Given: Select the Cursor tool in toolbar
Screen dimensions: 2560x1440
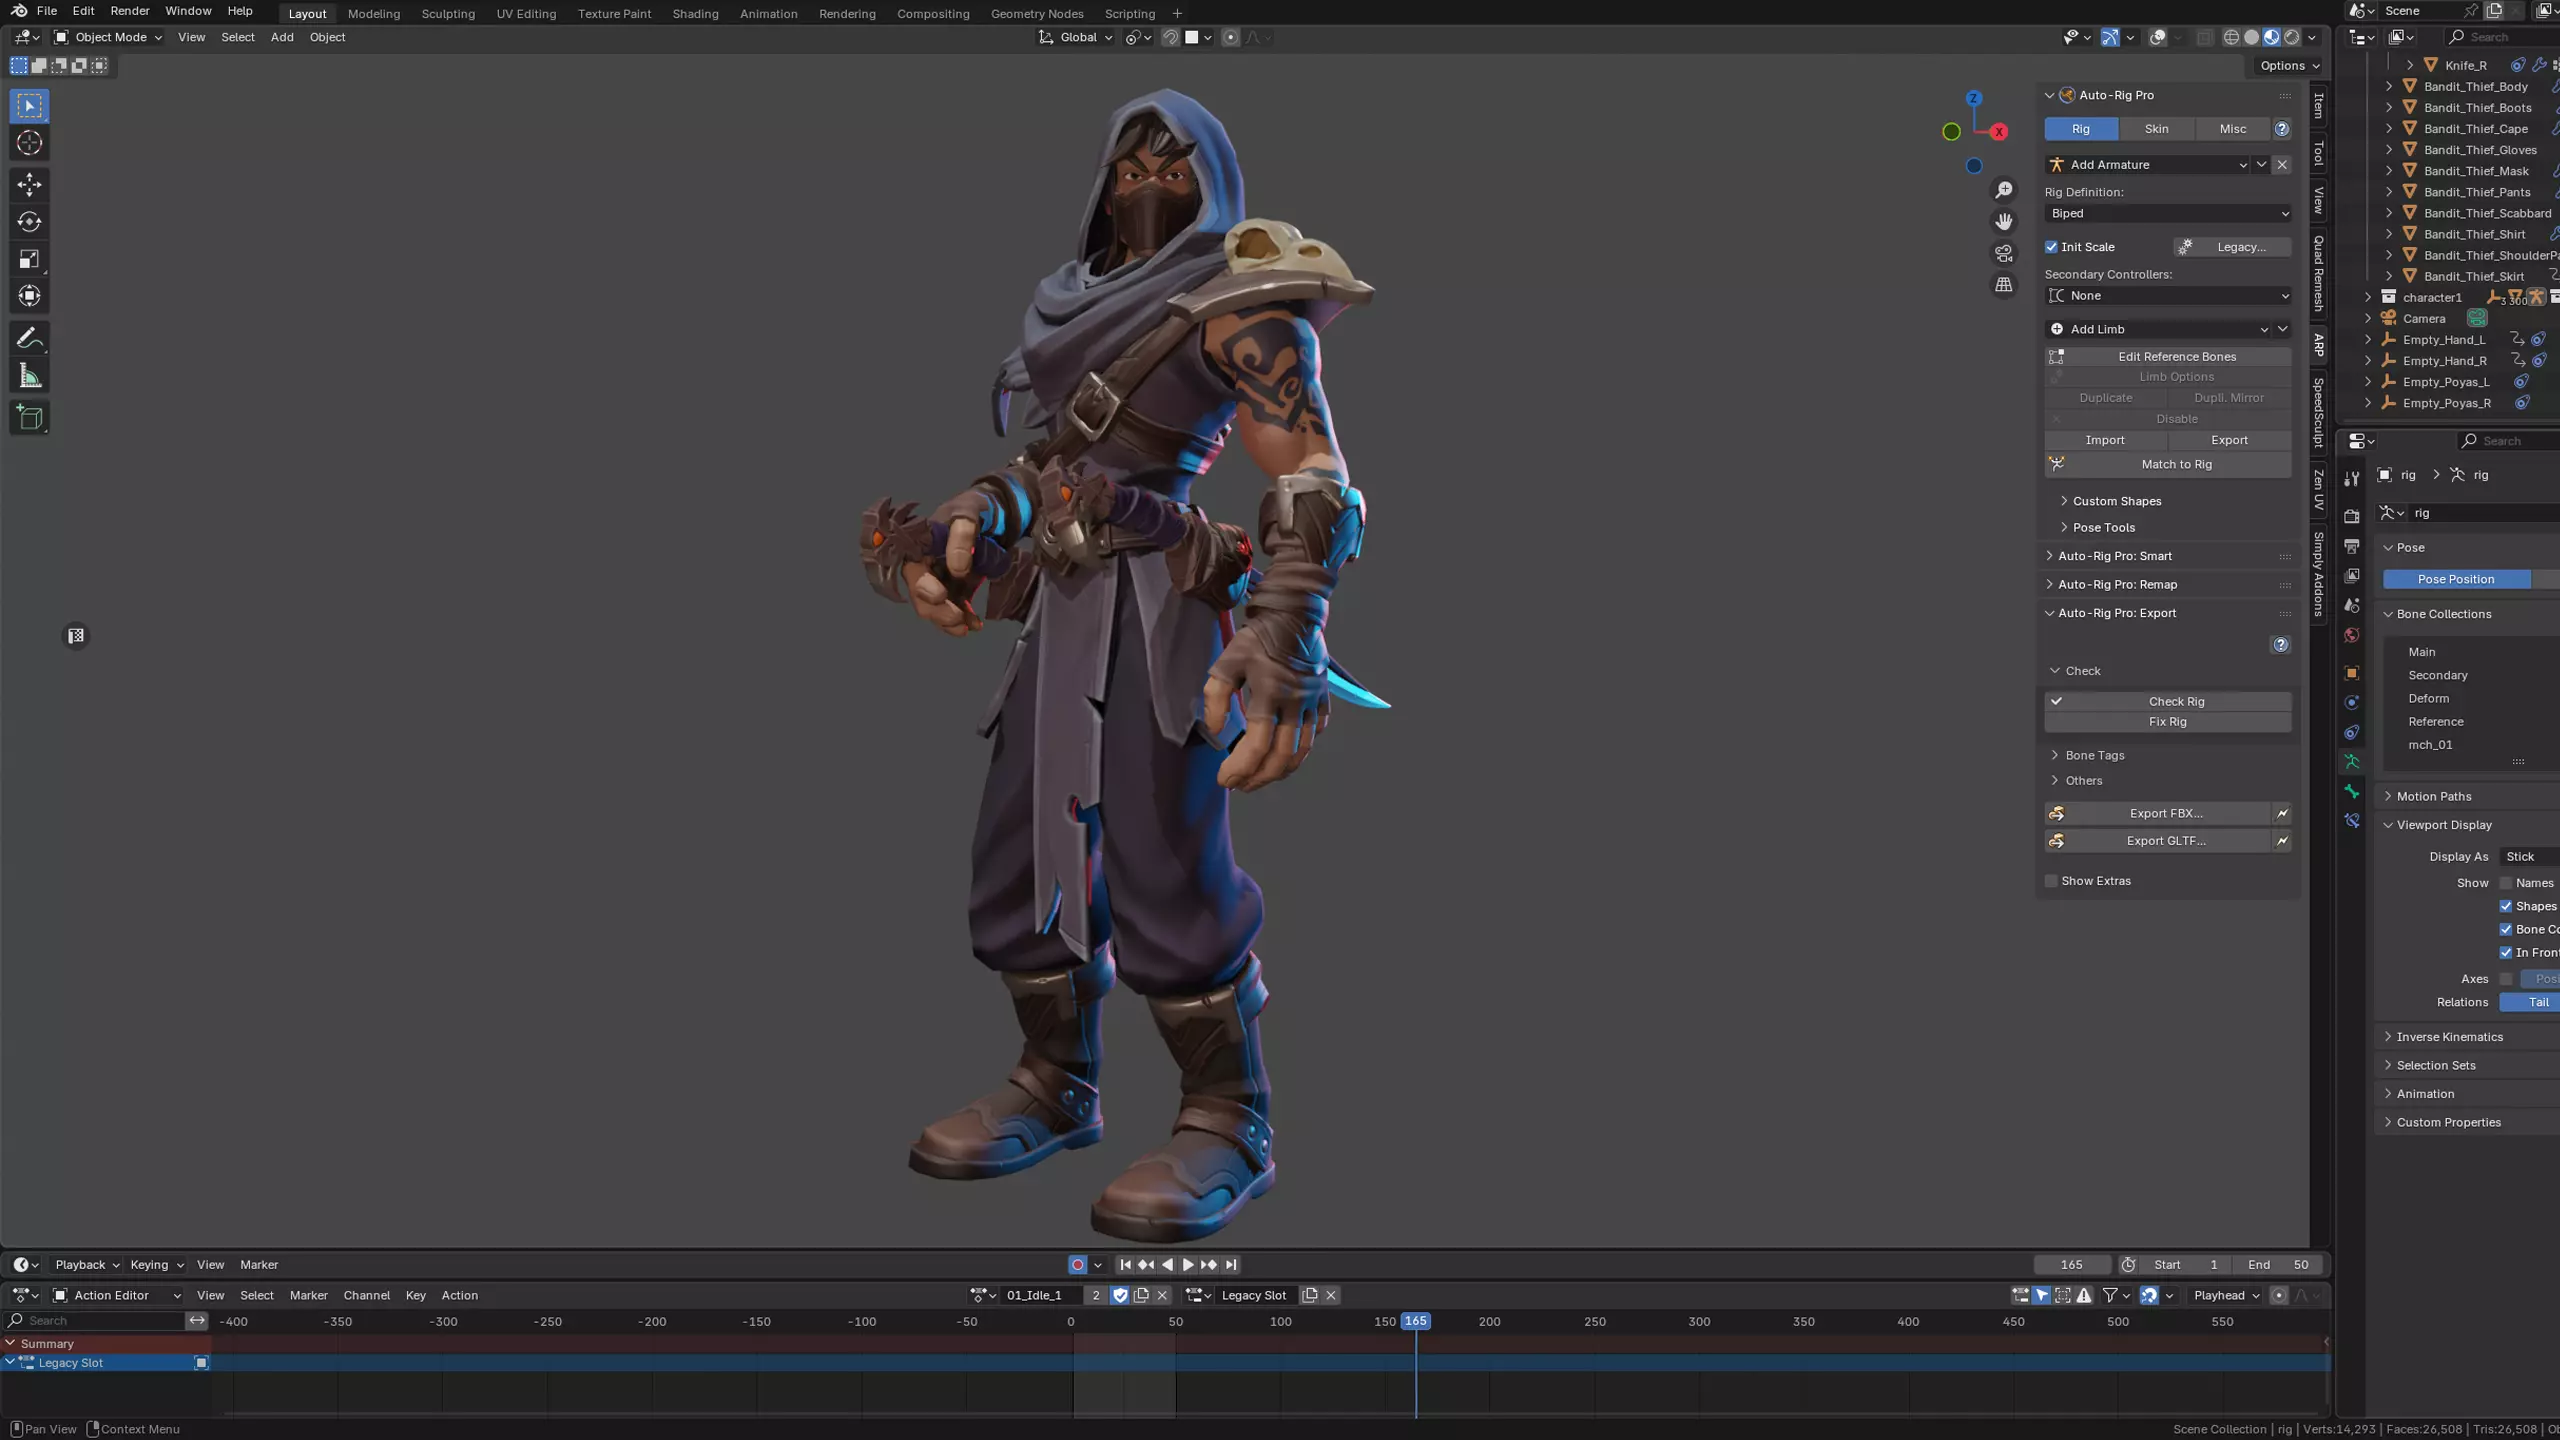Looking at the screenshot, I should tap(29, 143).
